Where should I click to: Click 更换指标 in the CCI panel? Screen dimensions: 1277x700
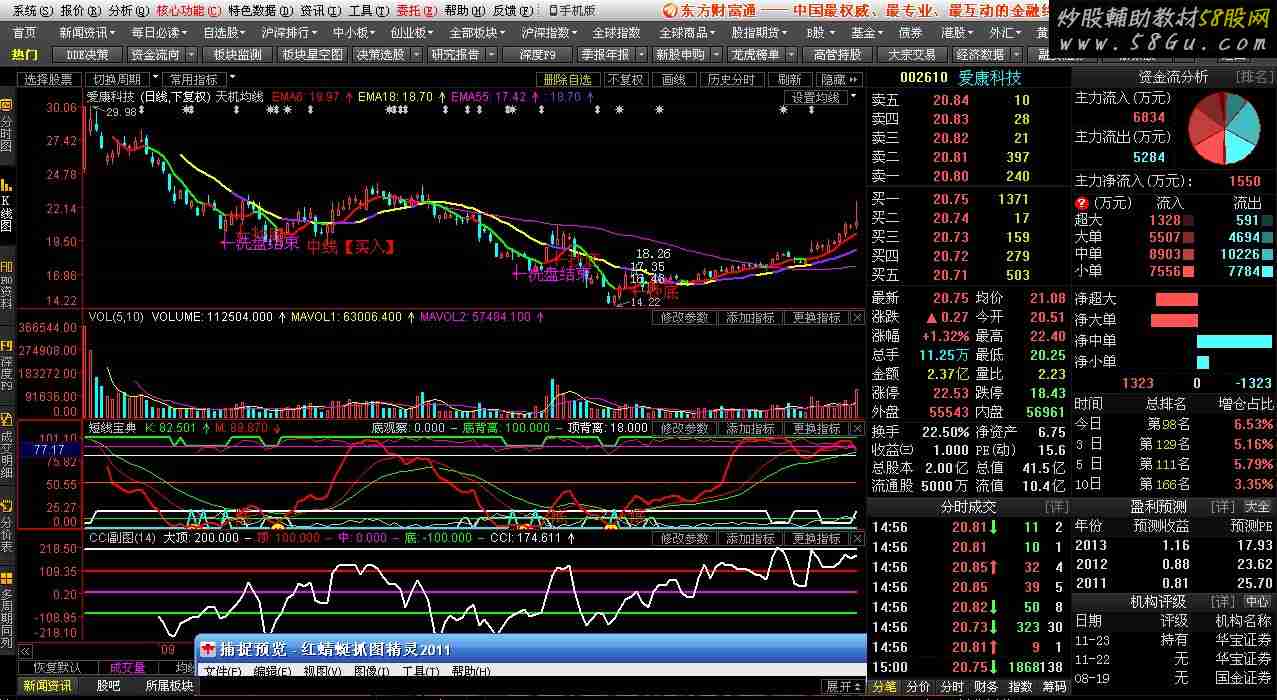816,538
